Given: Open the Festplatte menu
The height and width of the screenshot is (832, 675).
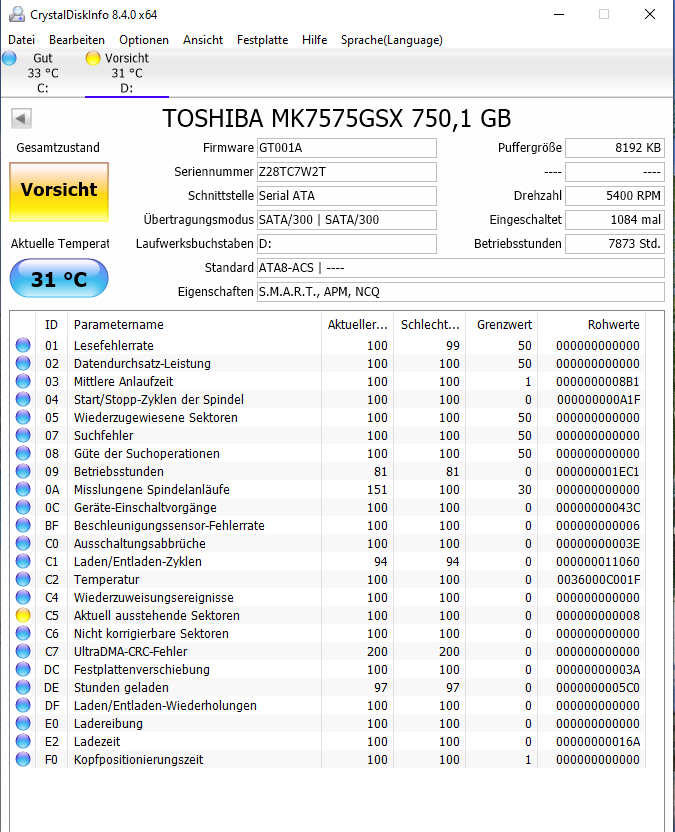Looking at the screenshot, I should (262, 40).
